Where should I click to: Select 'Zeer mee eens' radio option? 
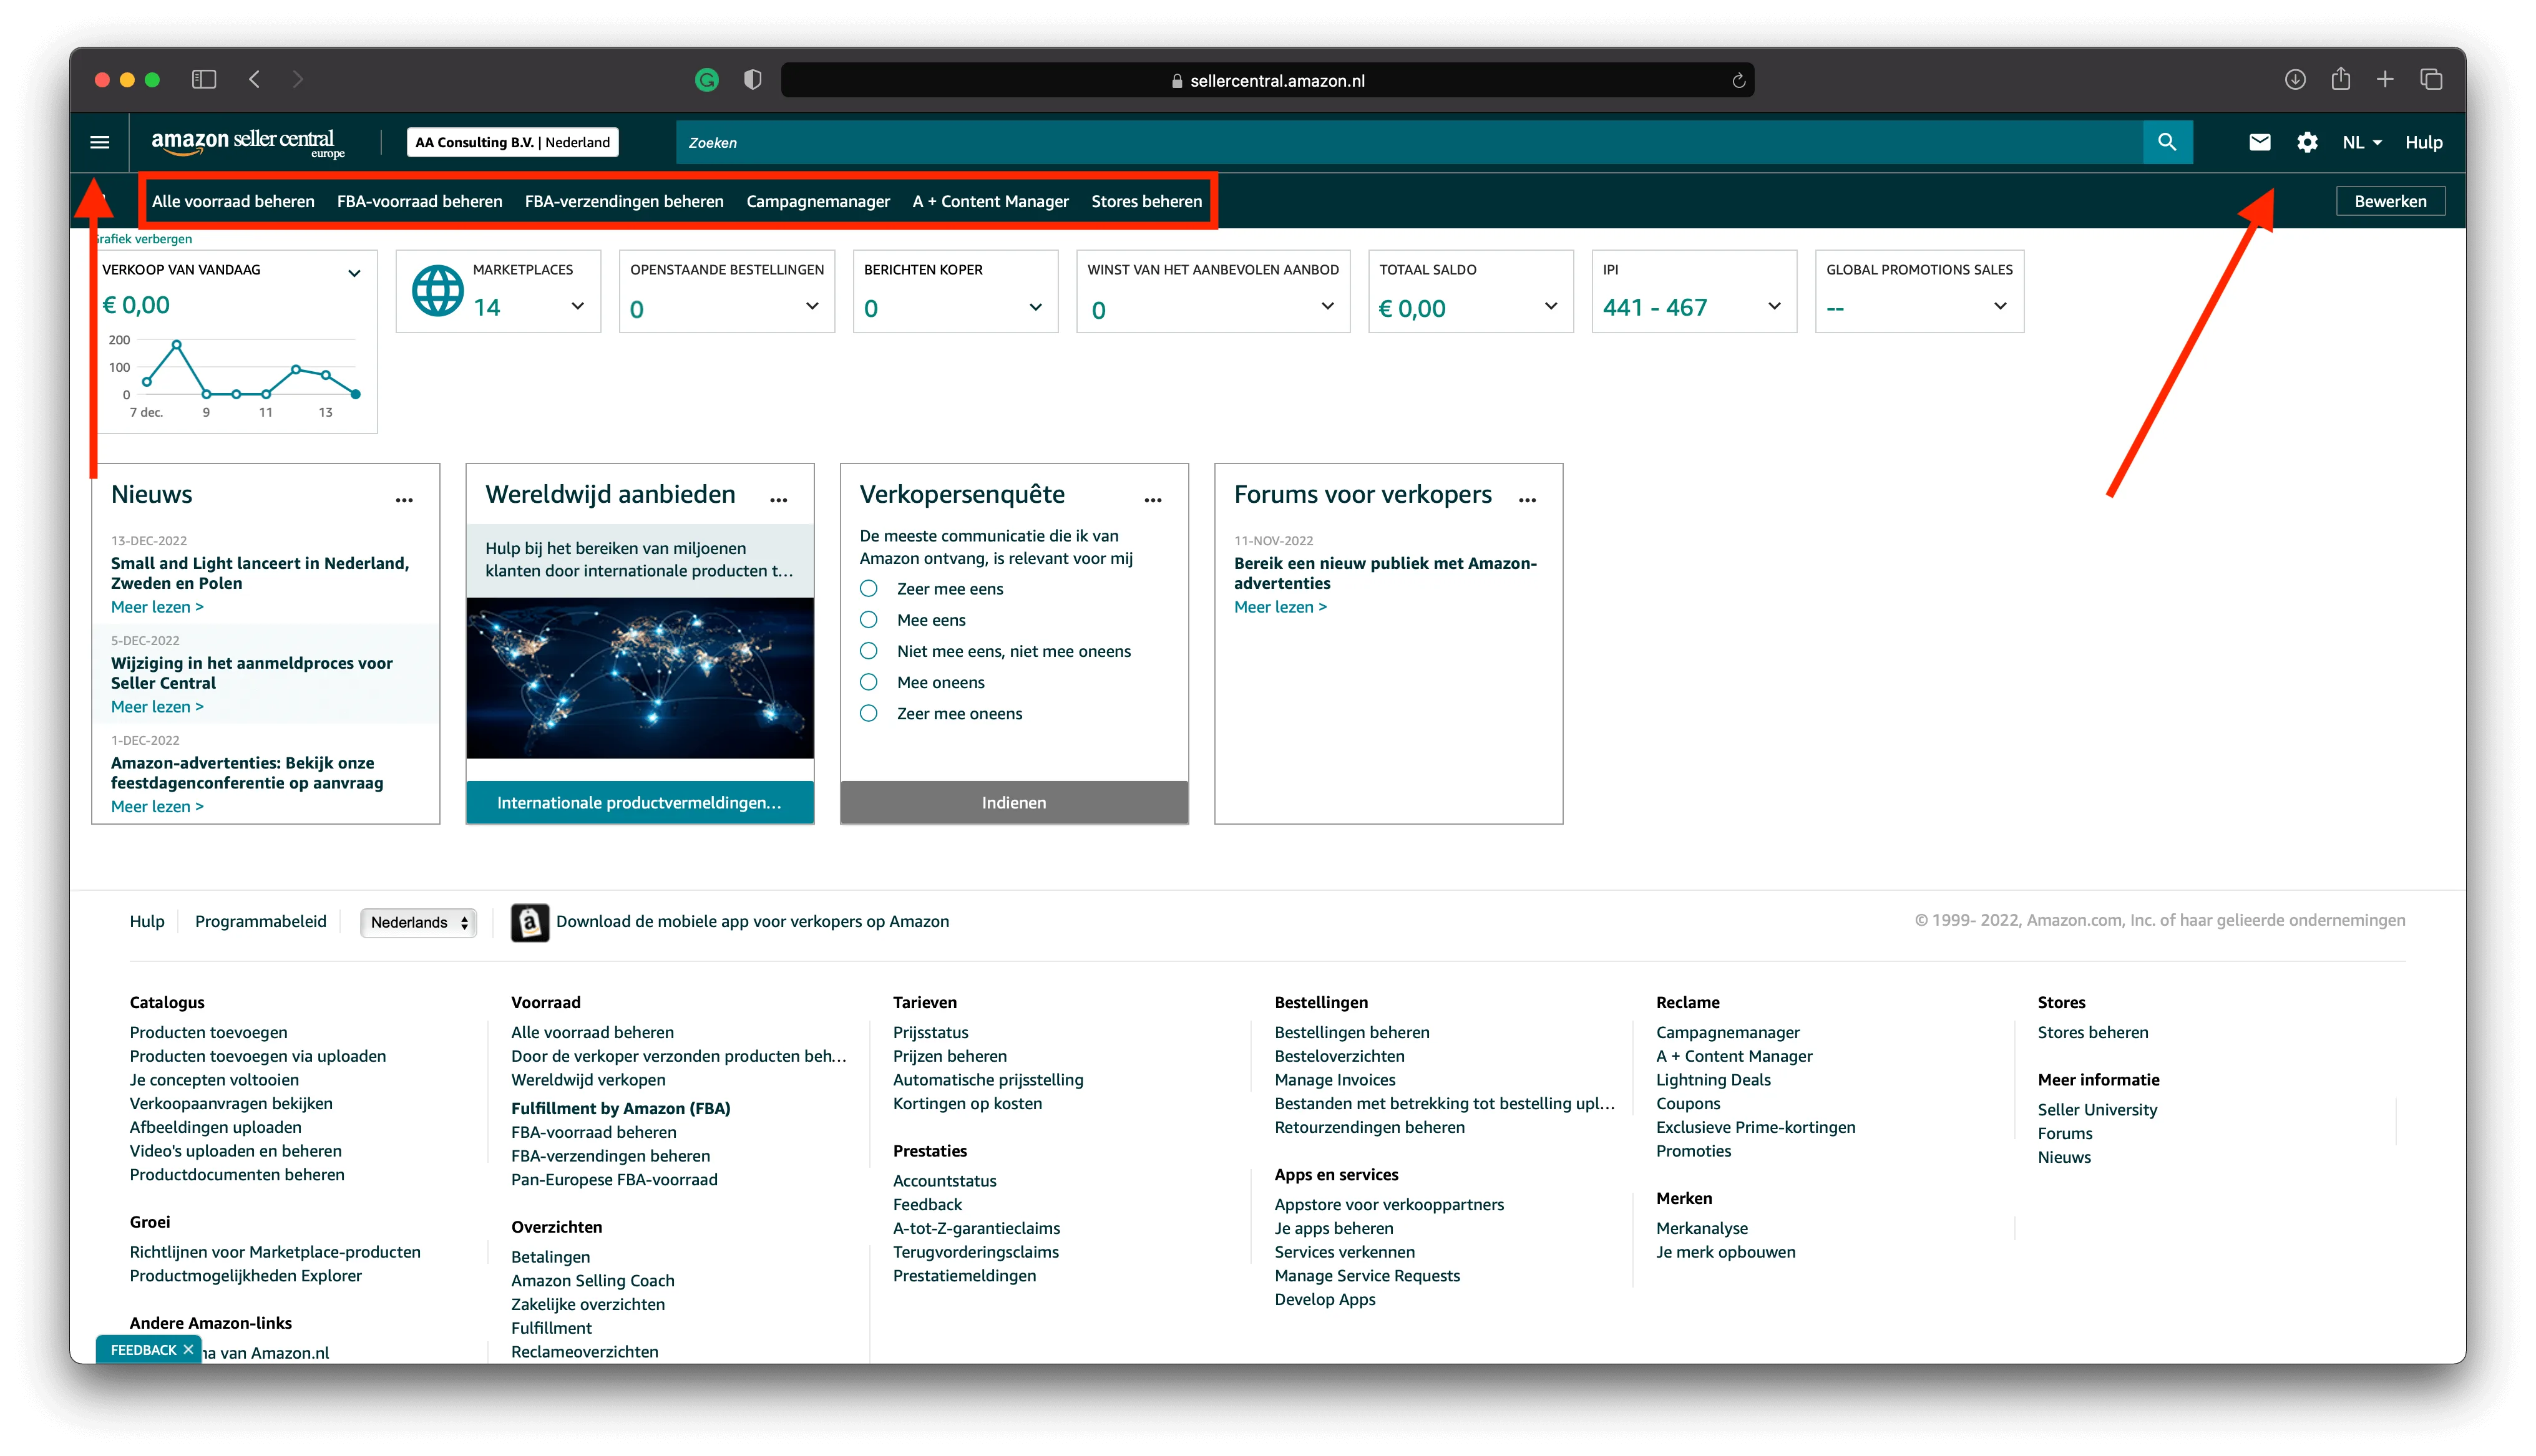coord(869,589)
